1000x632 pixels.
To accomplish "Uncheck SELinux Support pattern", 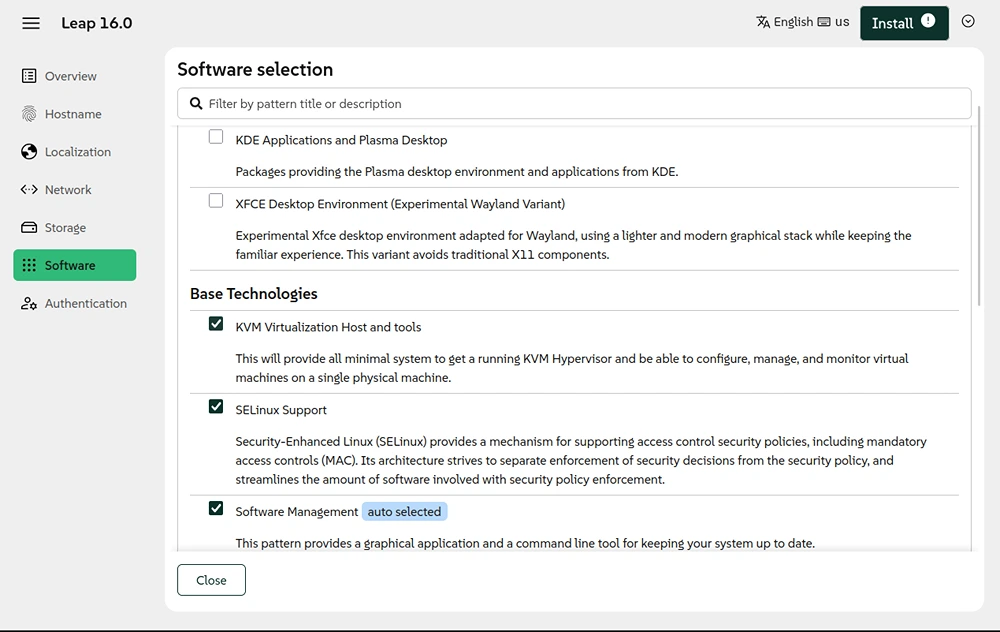I will [216, 407].
